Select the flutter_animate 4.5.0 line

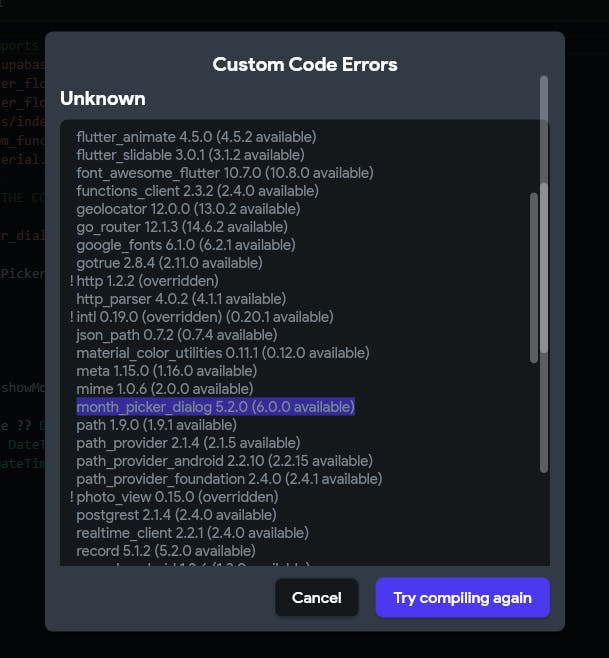tap(196, 137)
